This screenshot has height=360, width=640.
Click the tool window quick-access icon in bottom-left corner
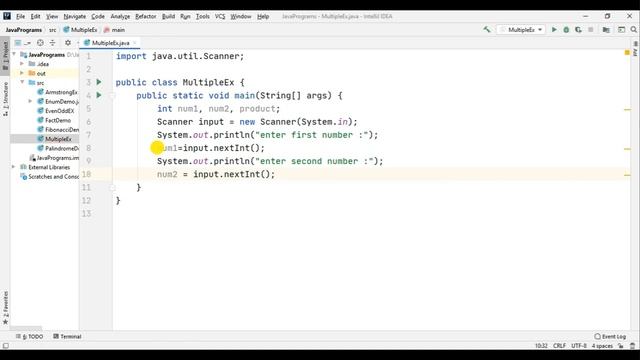5,346
